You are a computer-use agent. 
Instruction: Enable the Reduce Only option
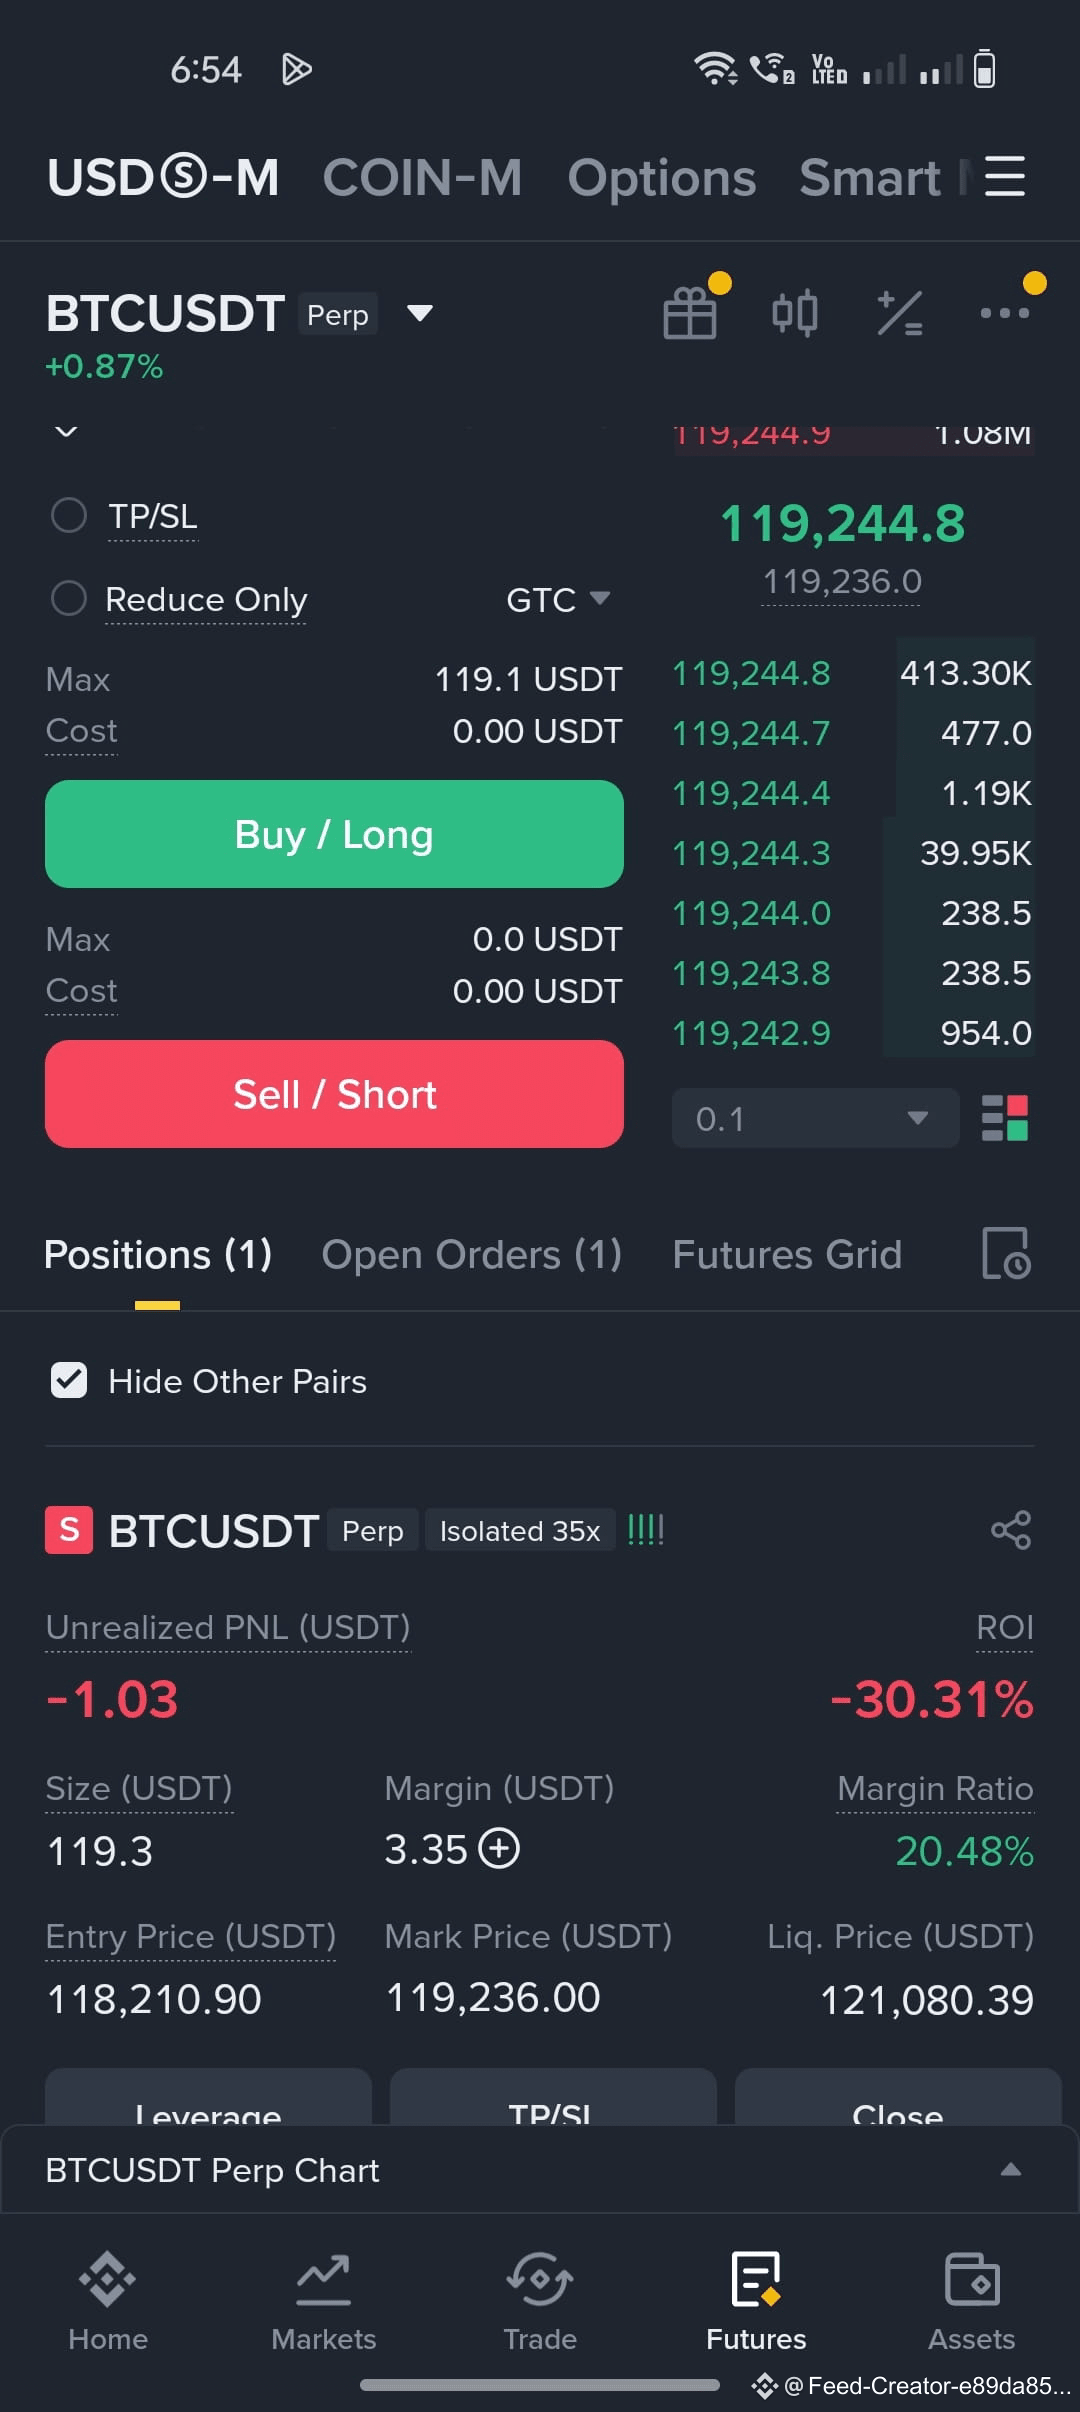coord(69,599)
